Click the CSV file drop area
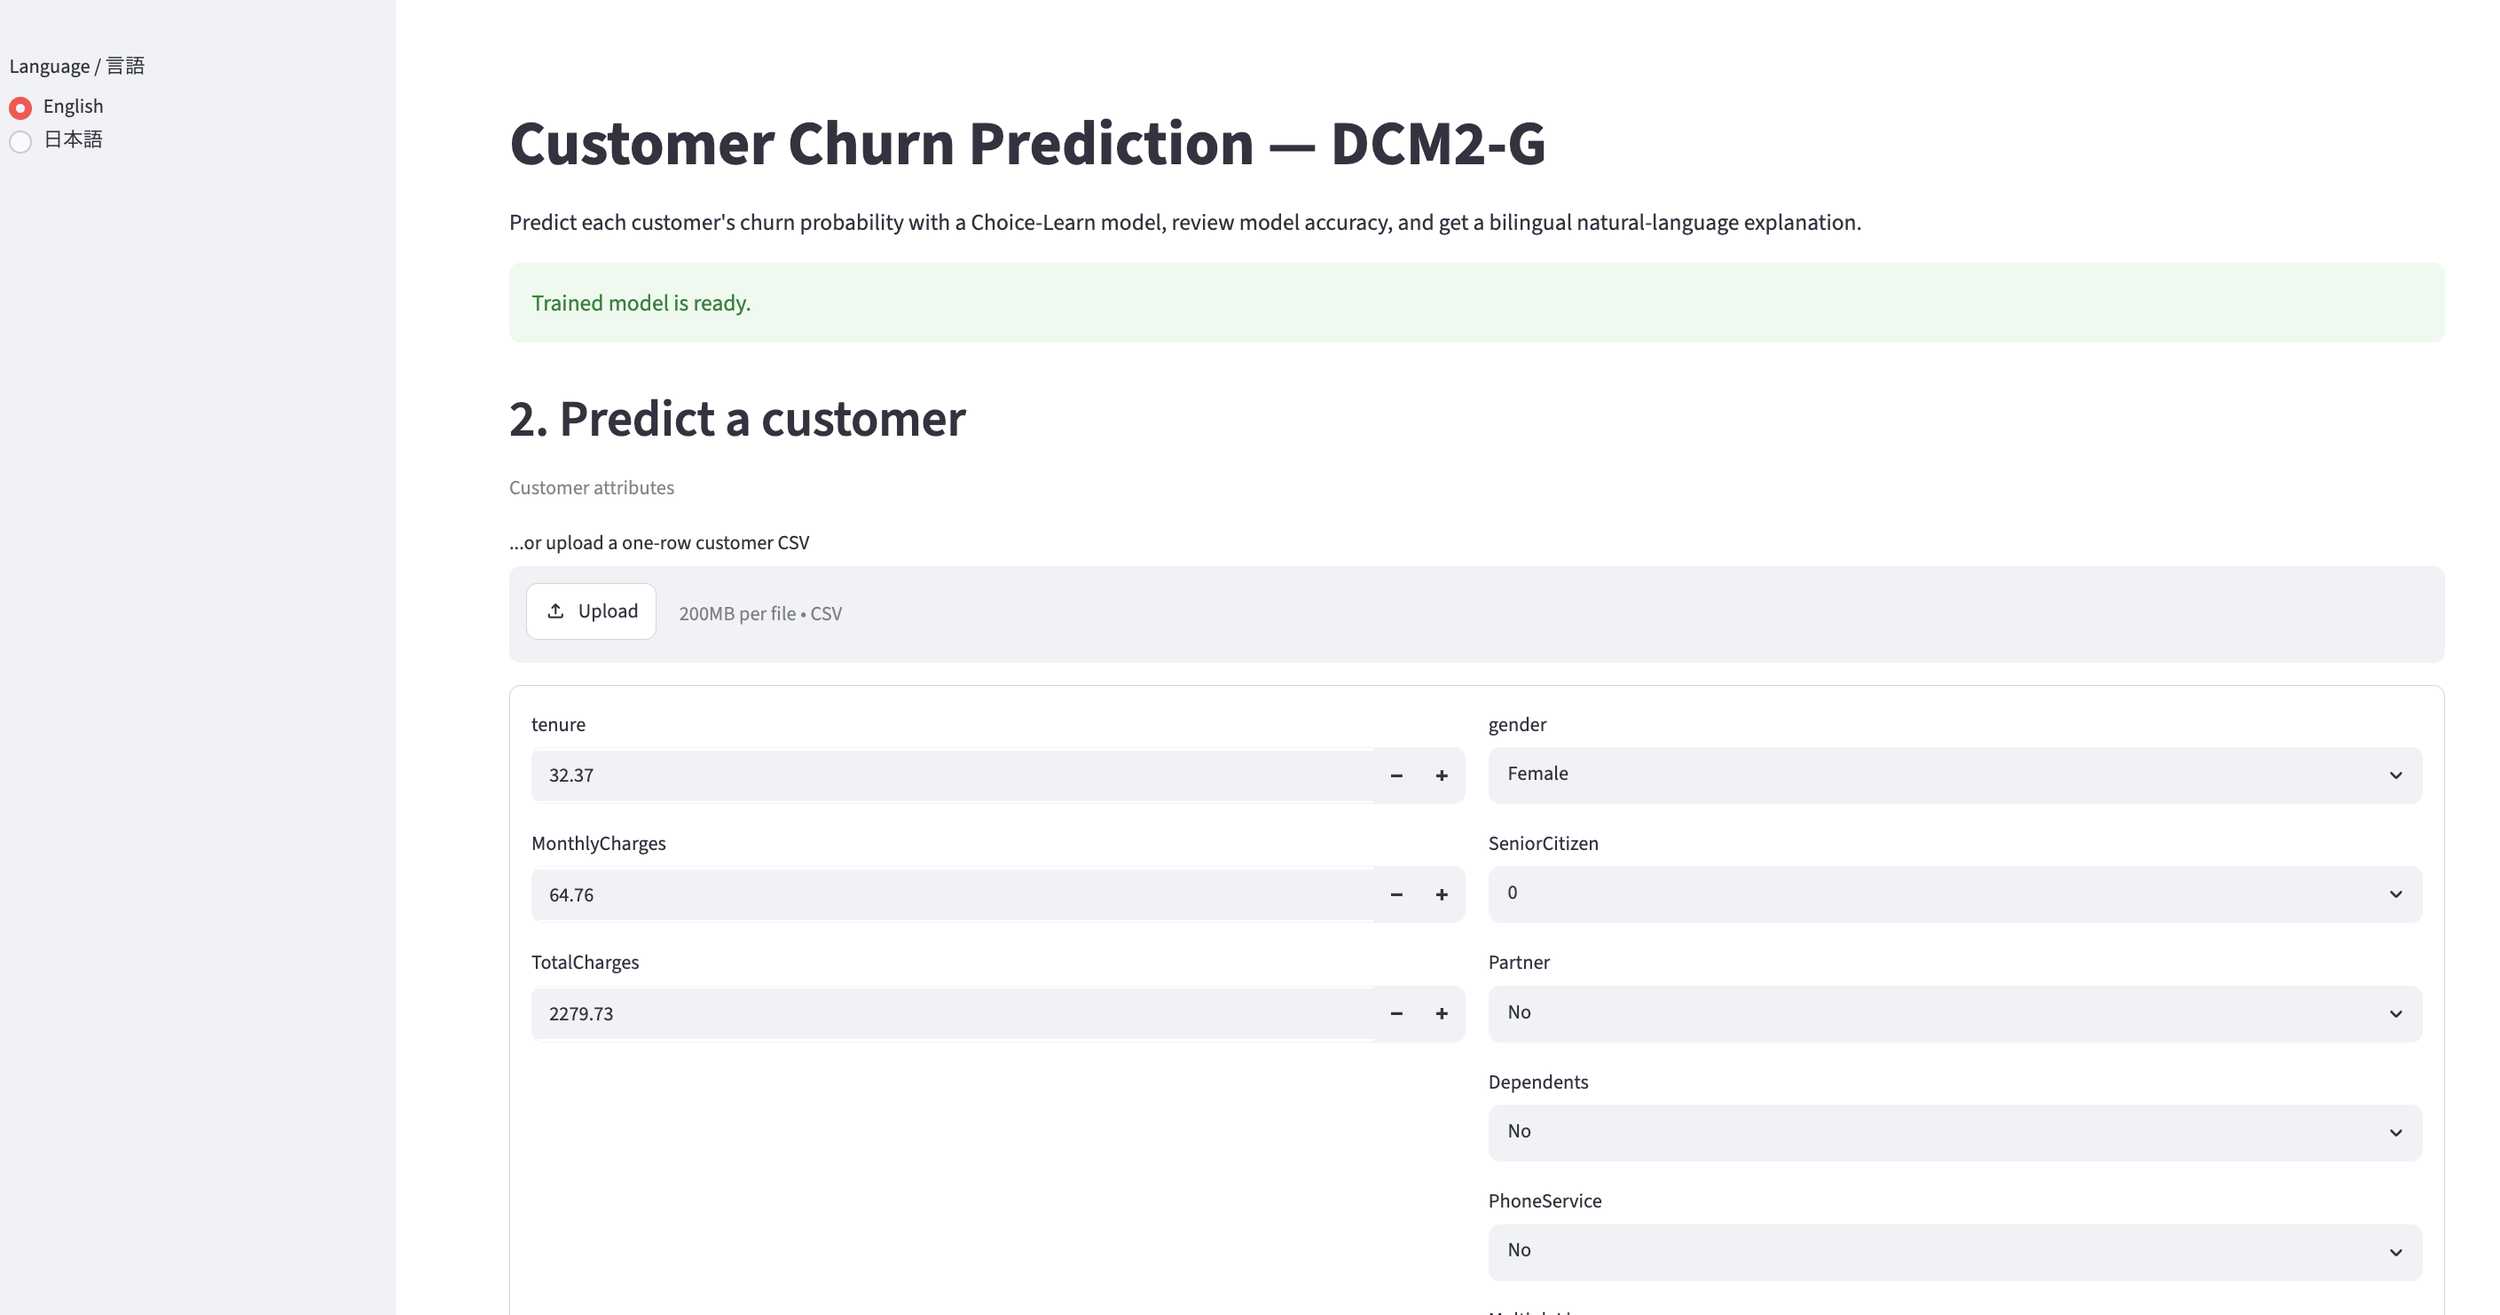Screen dimensions: 2500x1315 click(x=1476, y=614)
